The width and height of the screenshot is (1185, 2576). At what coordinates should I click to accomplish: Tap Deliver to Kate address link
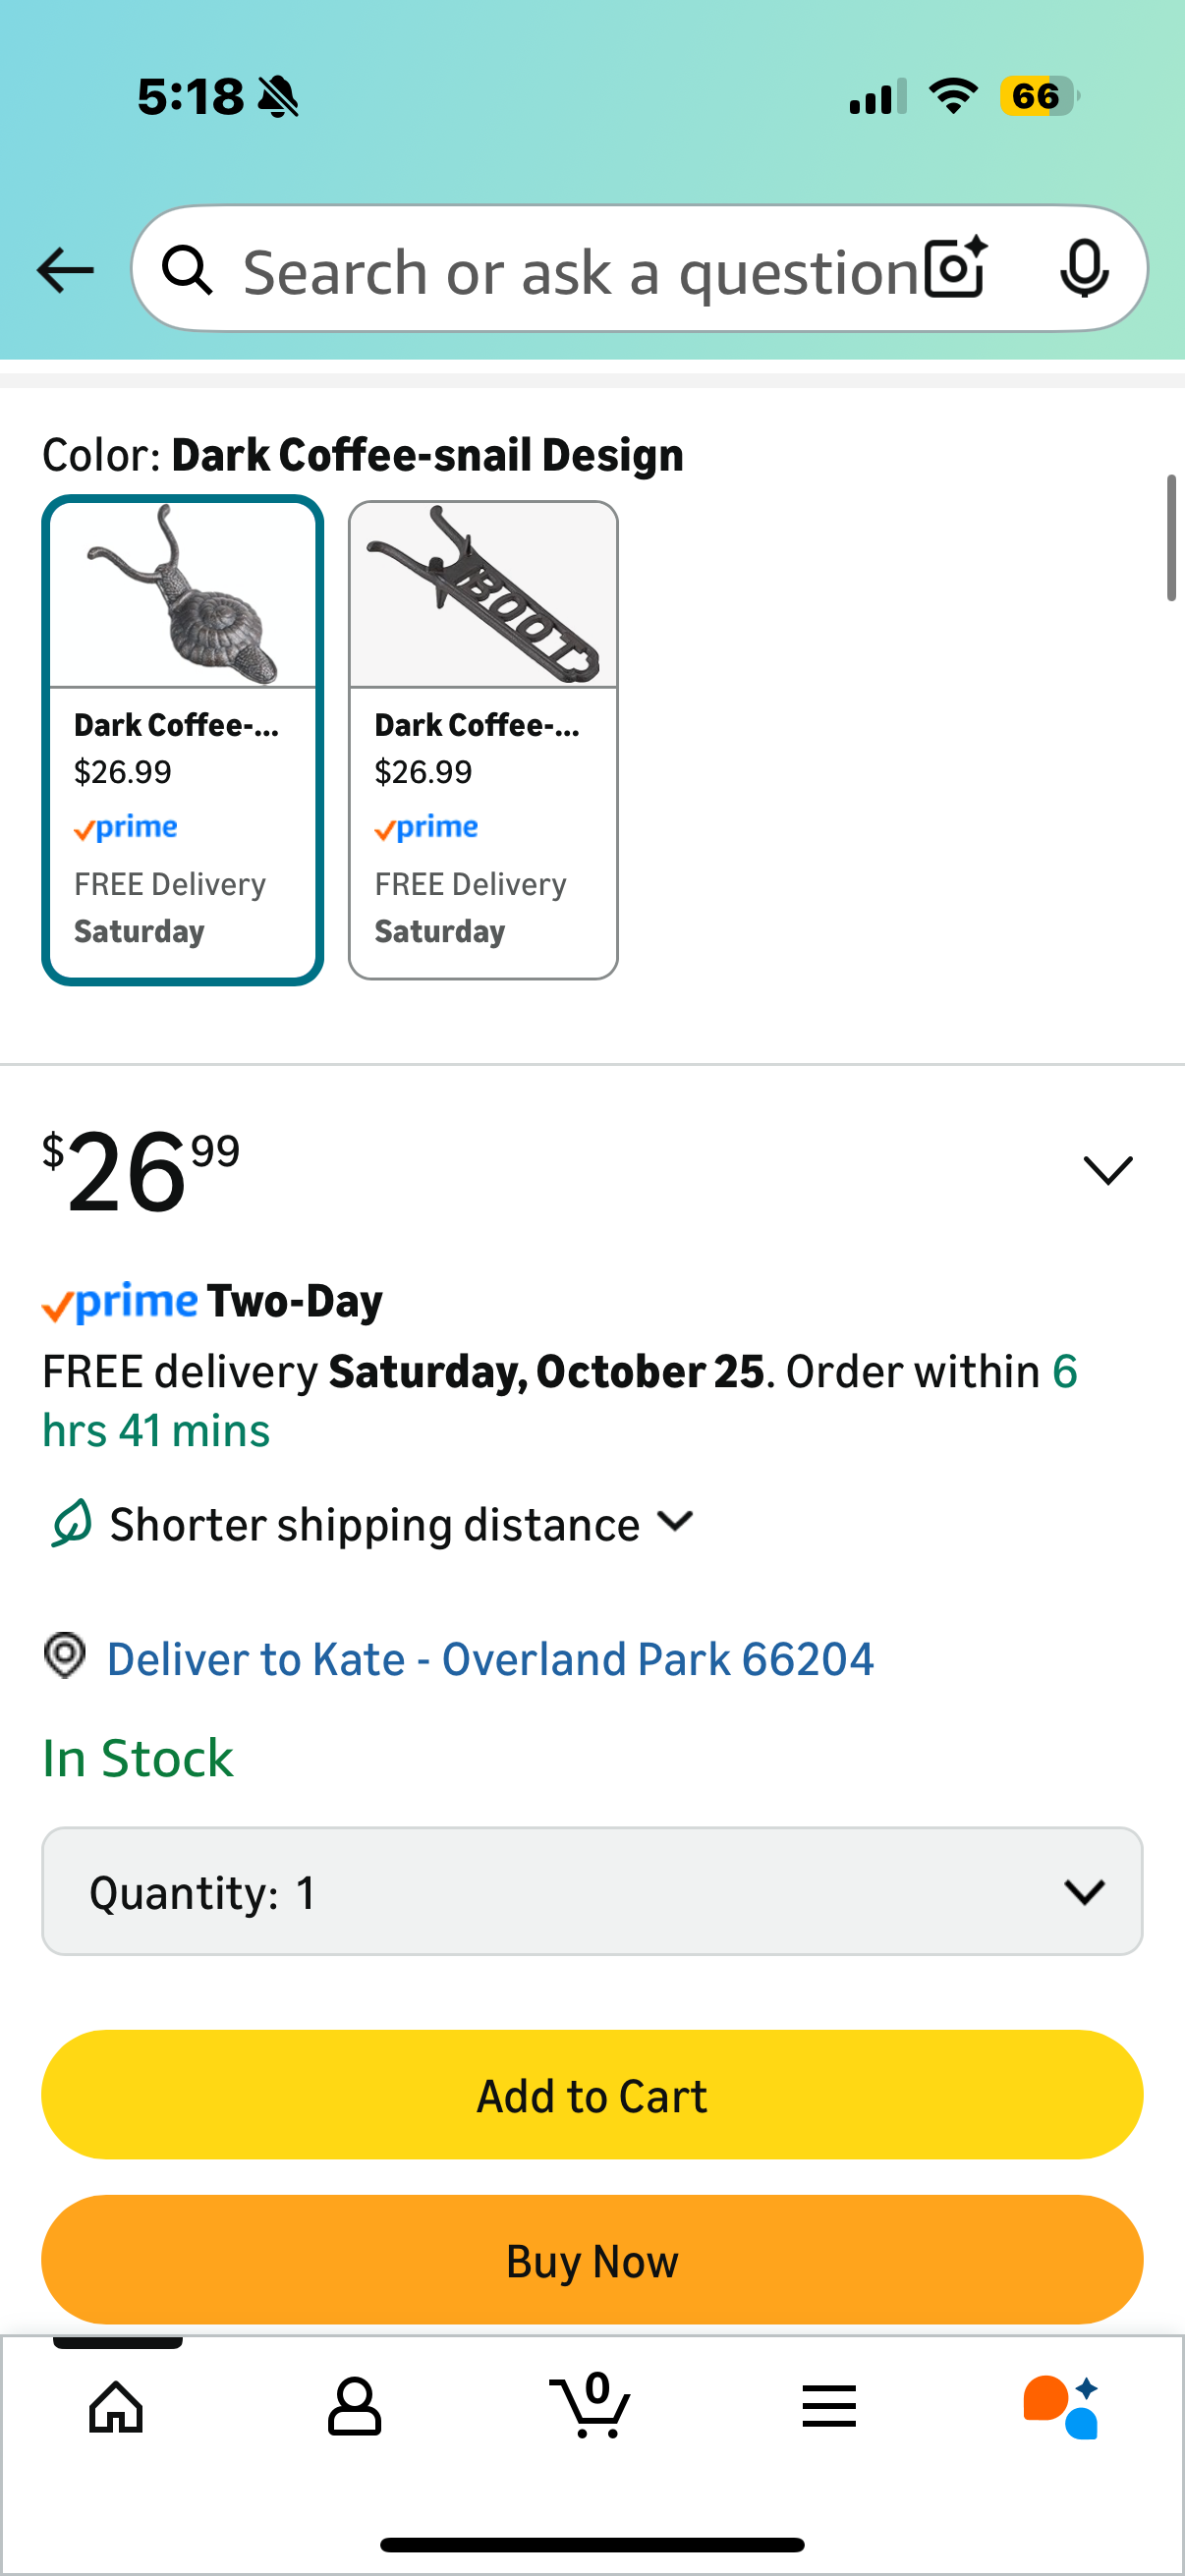click(490, 1659)
